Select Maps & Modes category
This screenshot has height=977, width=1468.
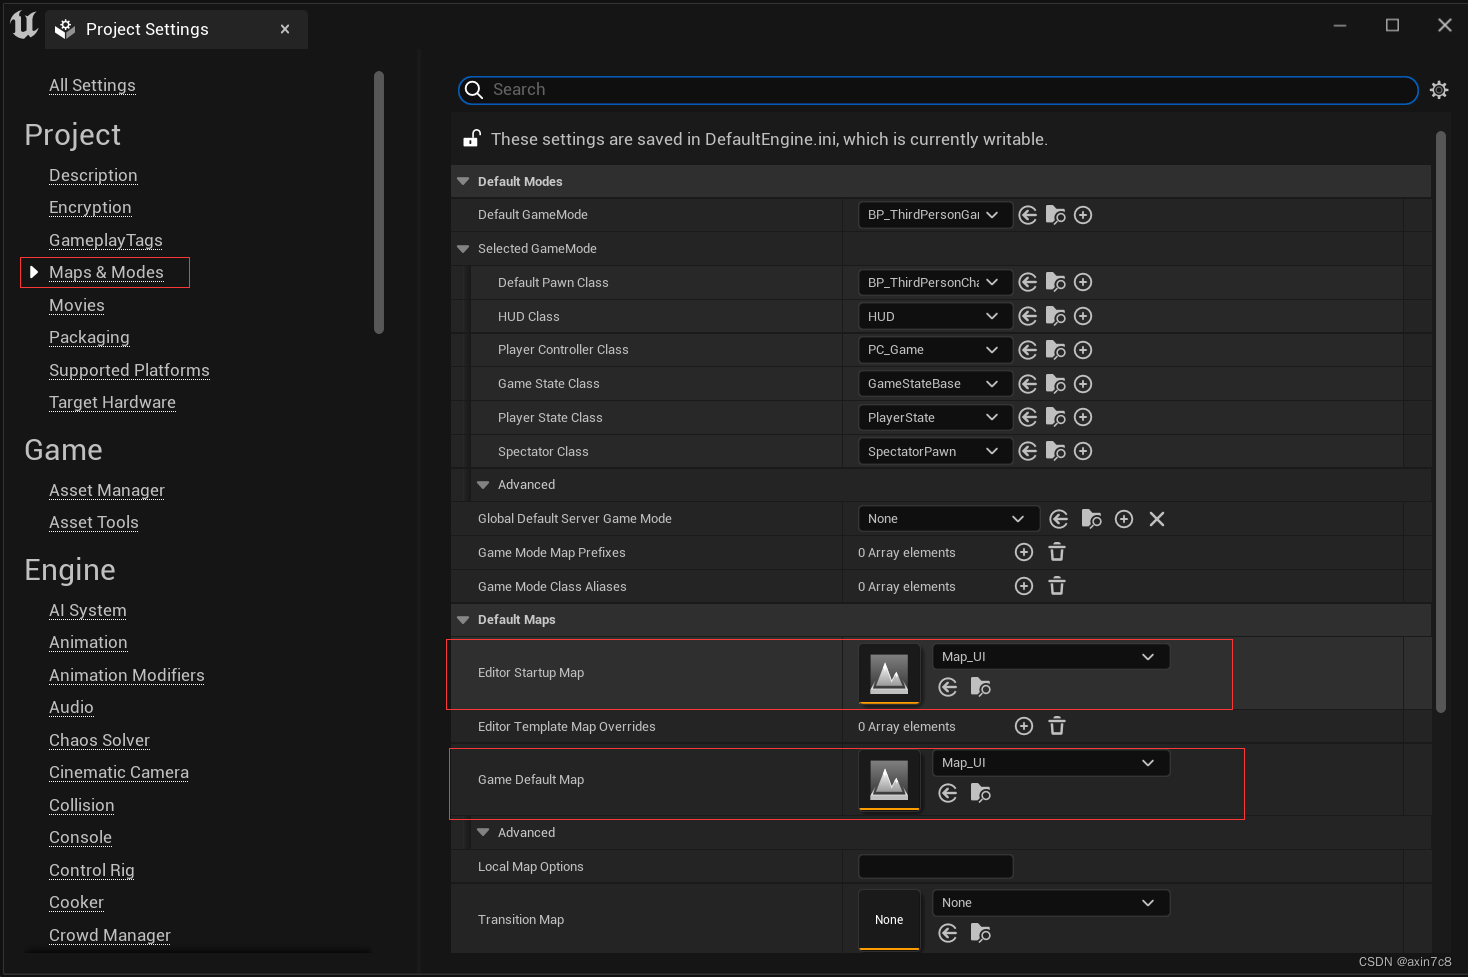click(106, 272)
